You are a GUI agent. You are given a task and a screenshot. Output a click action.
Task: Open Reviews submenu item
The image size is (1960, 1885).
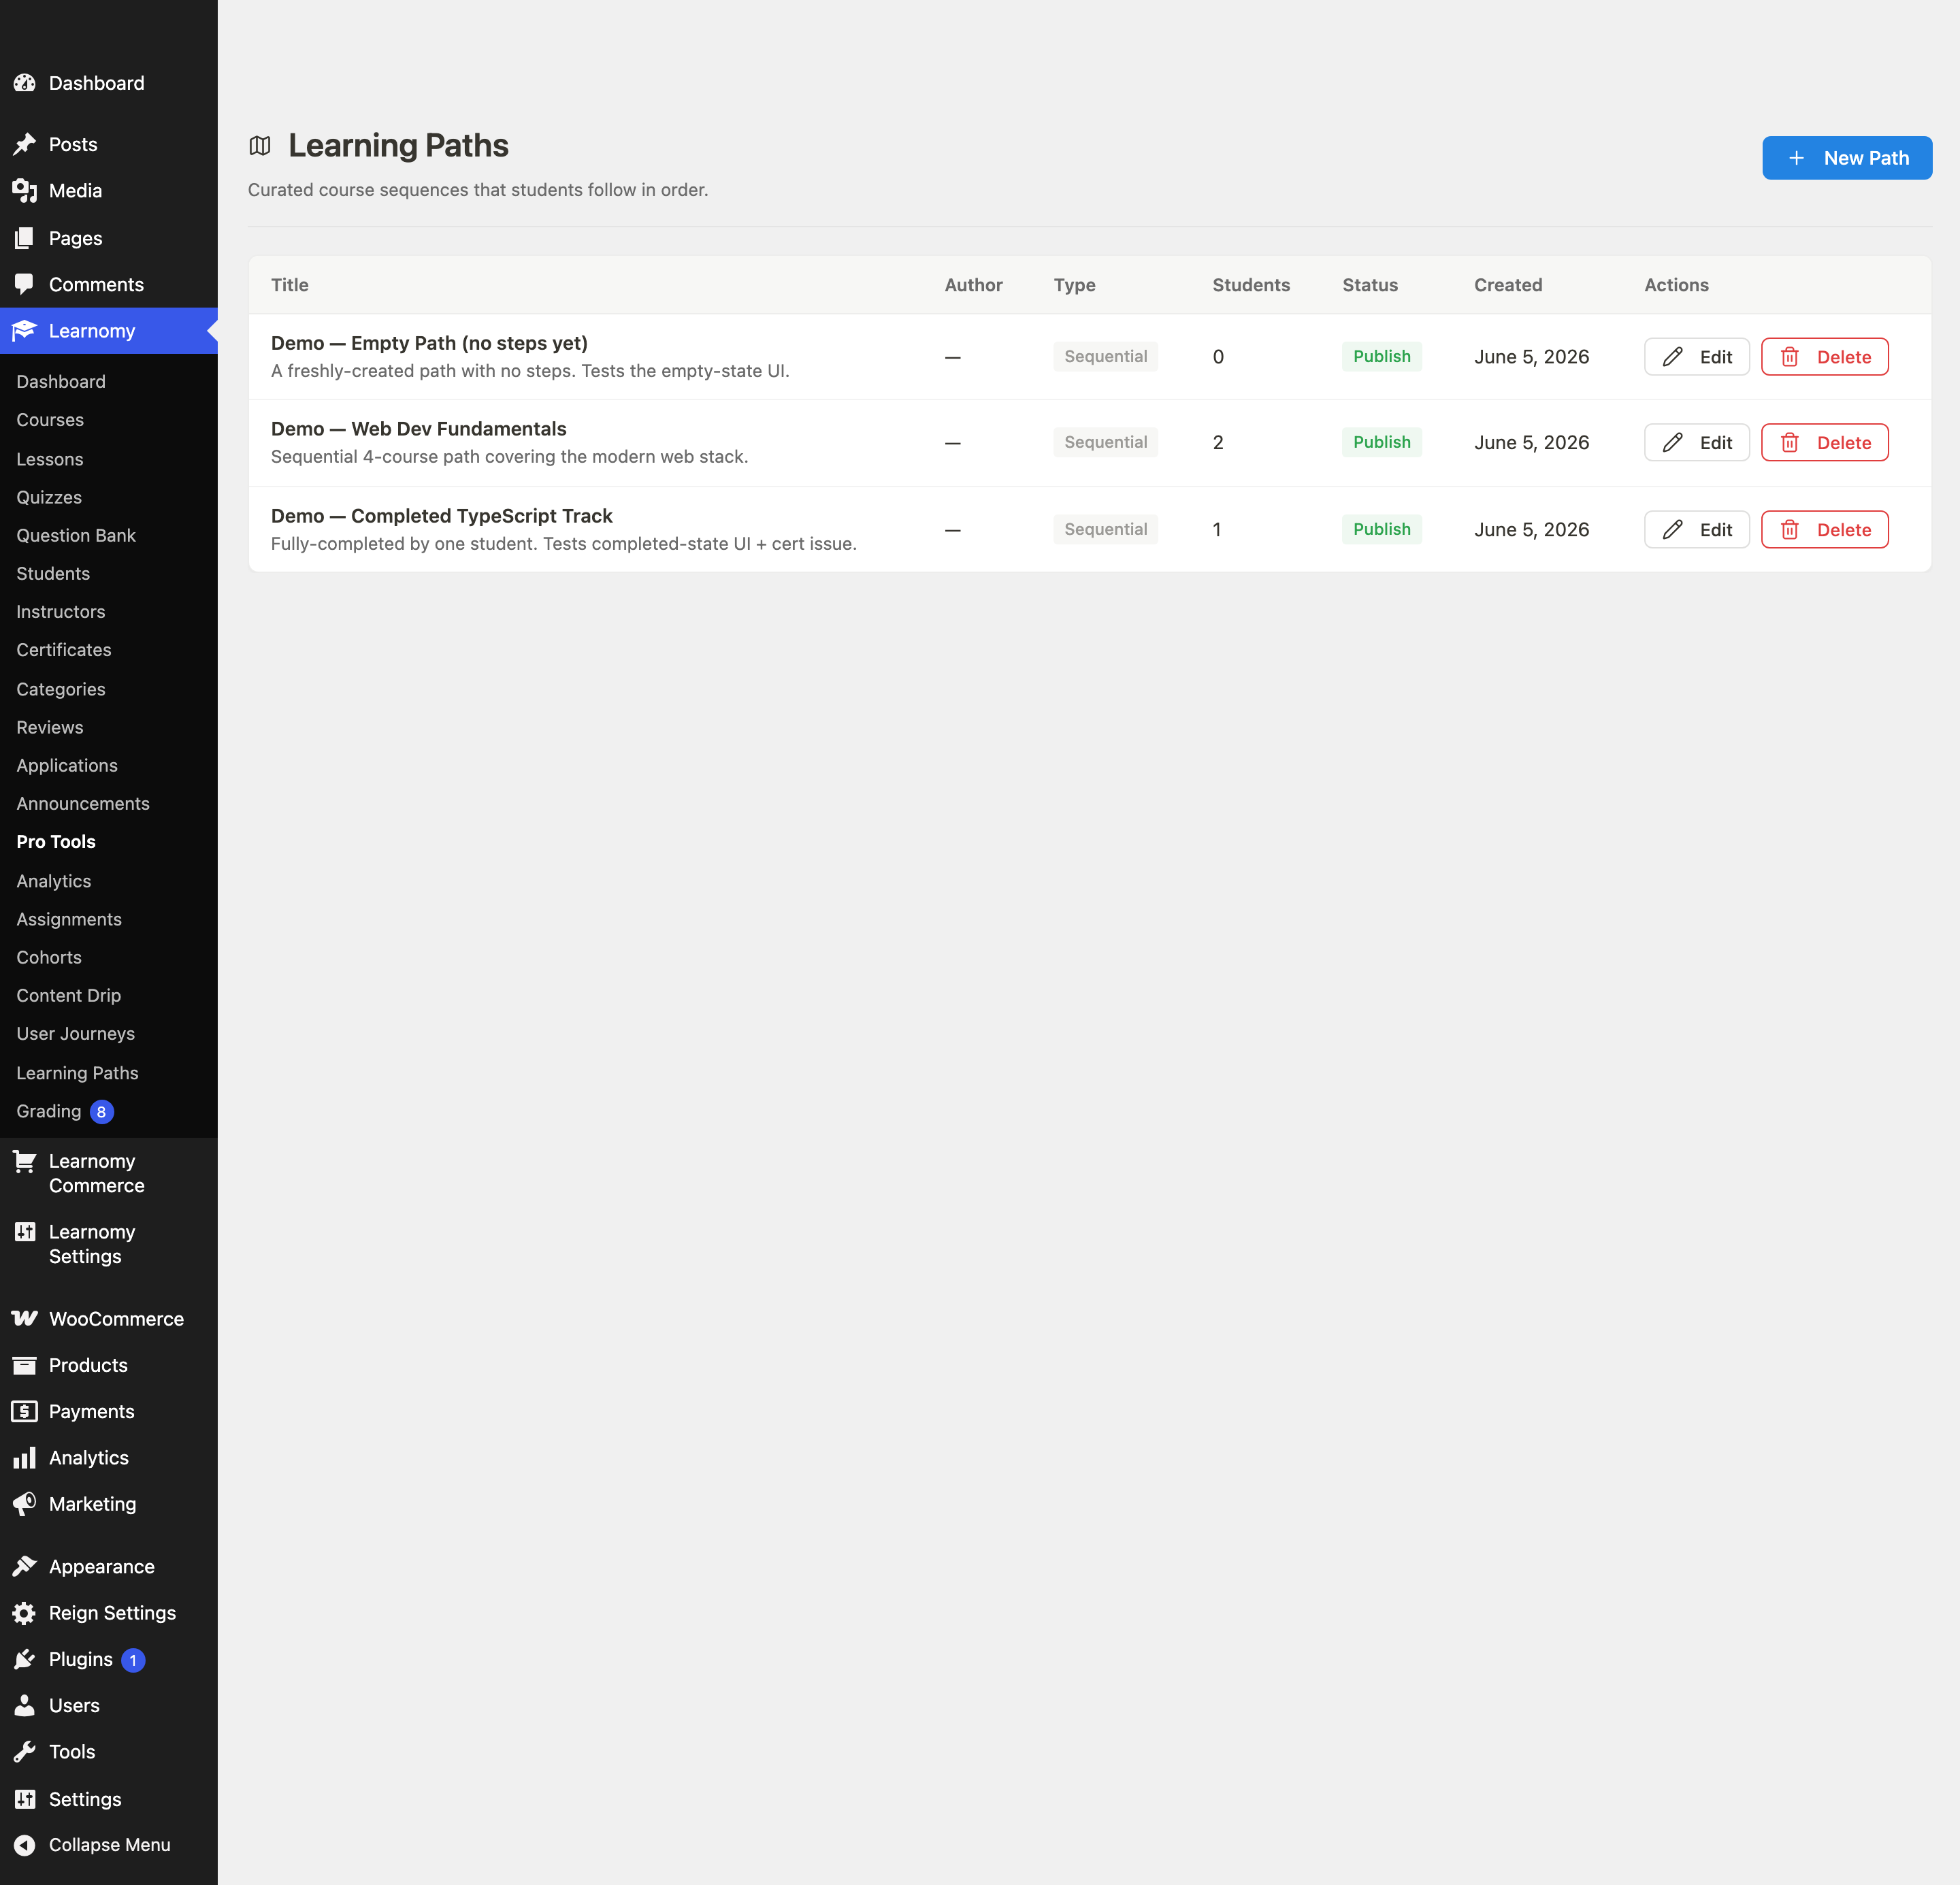pyautogui.click(x=50, y=727)
